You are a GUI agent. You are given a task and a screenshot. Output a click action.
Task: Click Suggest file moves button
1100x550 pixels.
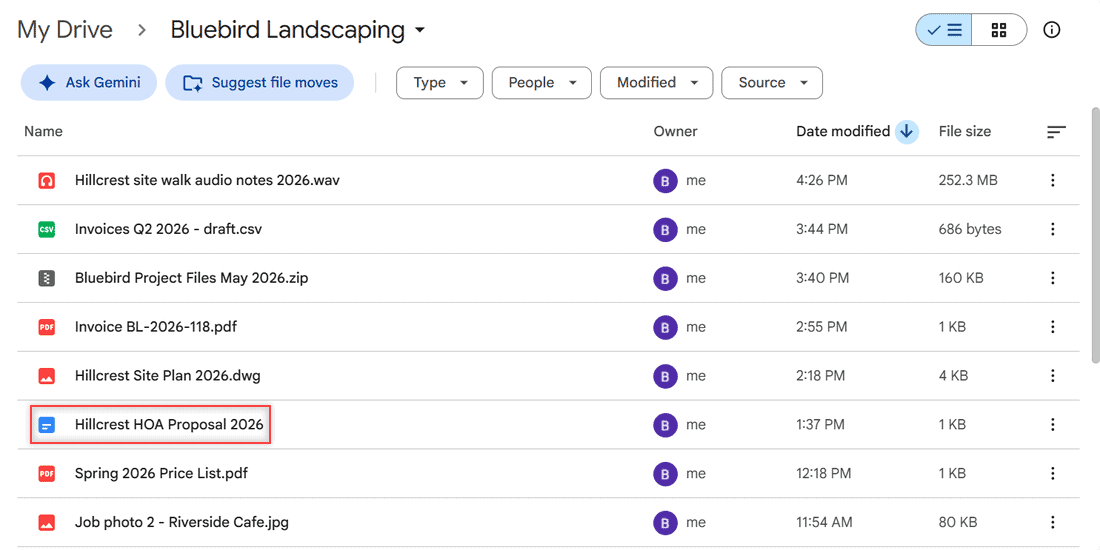pos(260,83)
